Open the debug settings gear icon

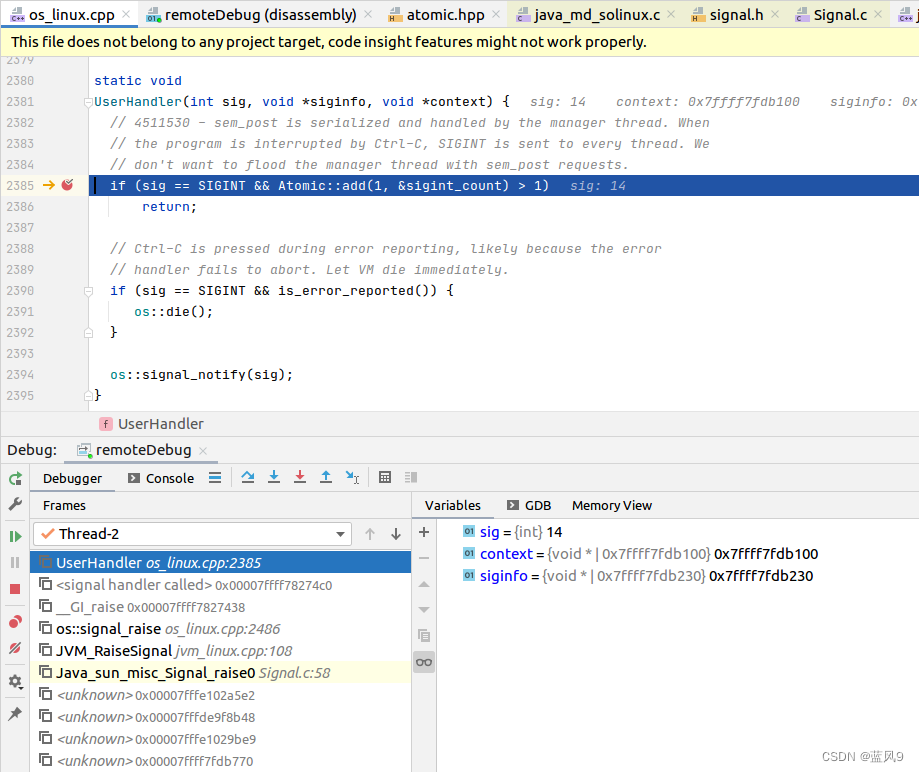(15, 682)
